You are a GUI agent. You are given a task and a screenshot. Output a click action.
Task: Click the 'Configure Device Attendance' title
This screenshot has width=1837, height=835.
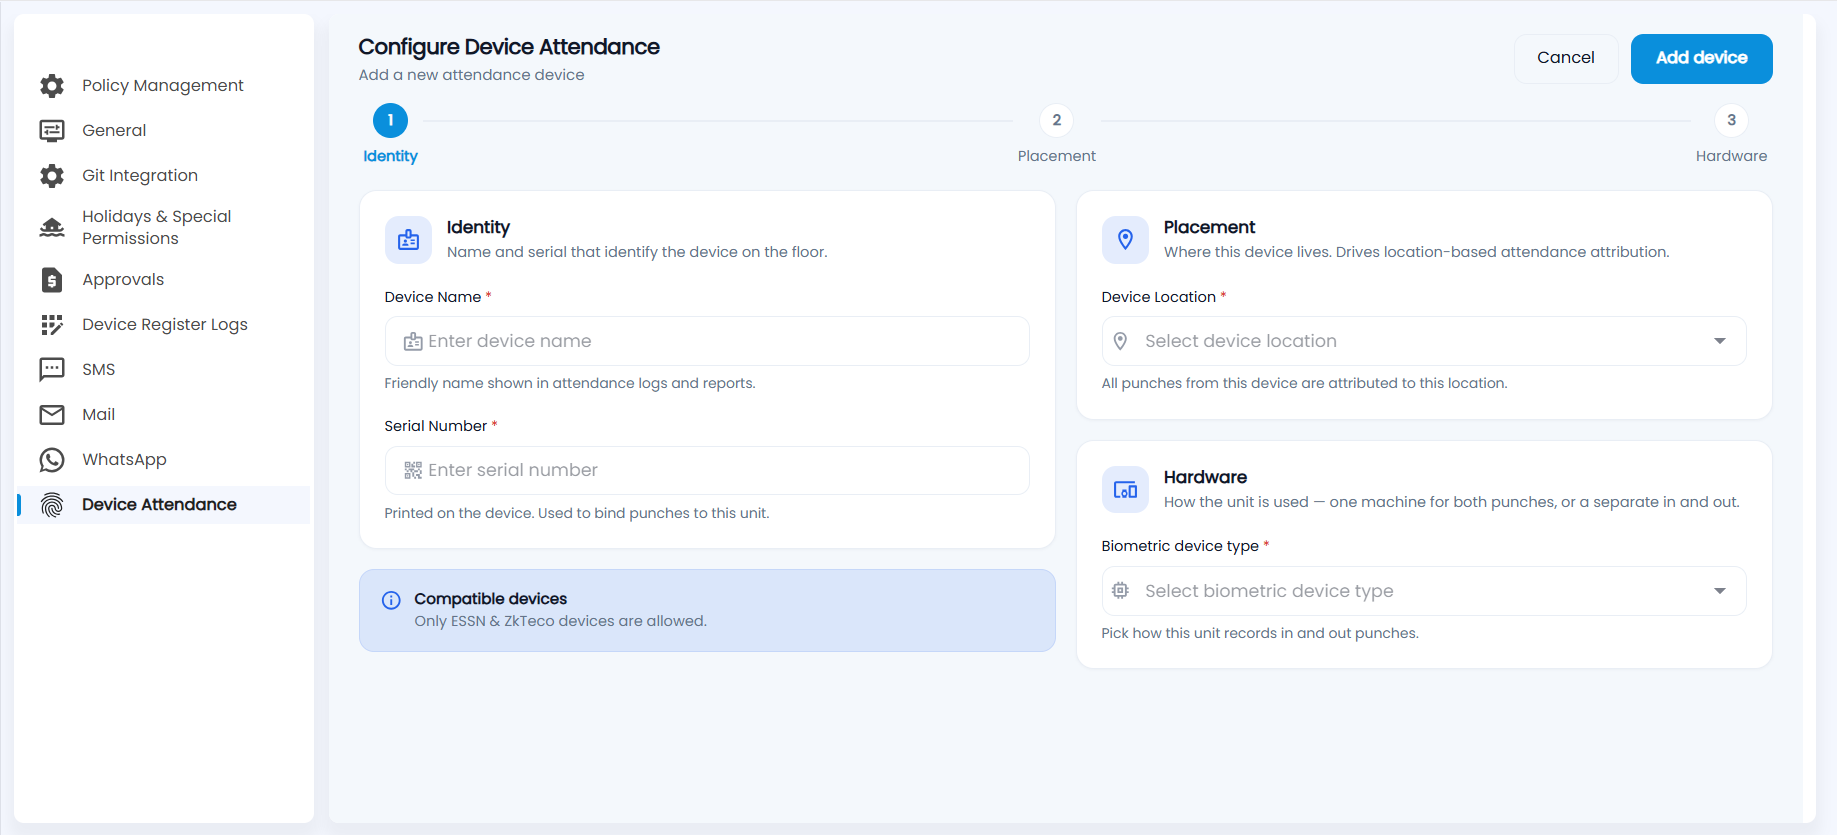click(509, 47)
